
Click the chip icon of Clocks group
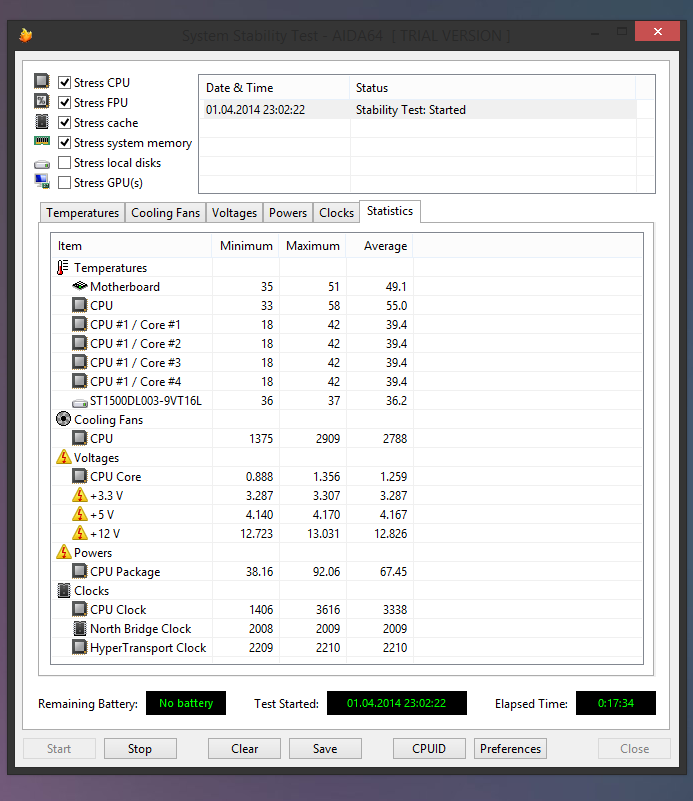coord(63,590)
